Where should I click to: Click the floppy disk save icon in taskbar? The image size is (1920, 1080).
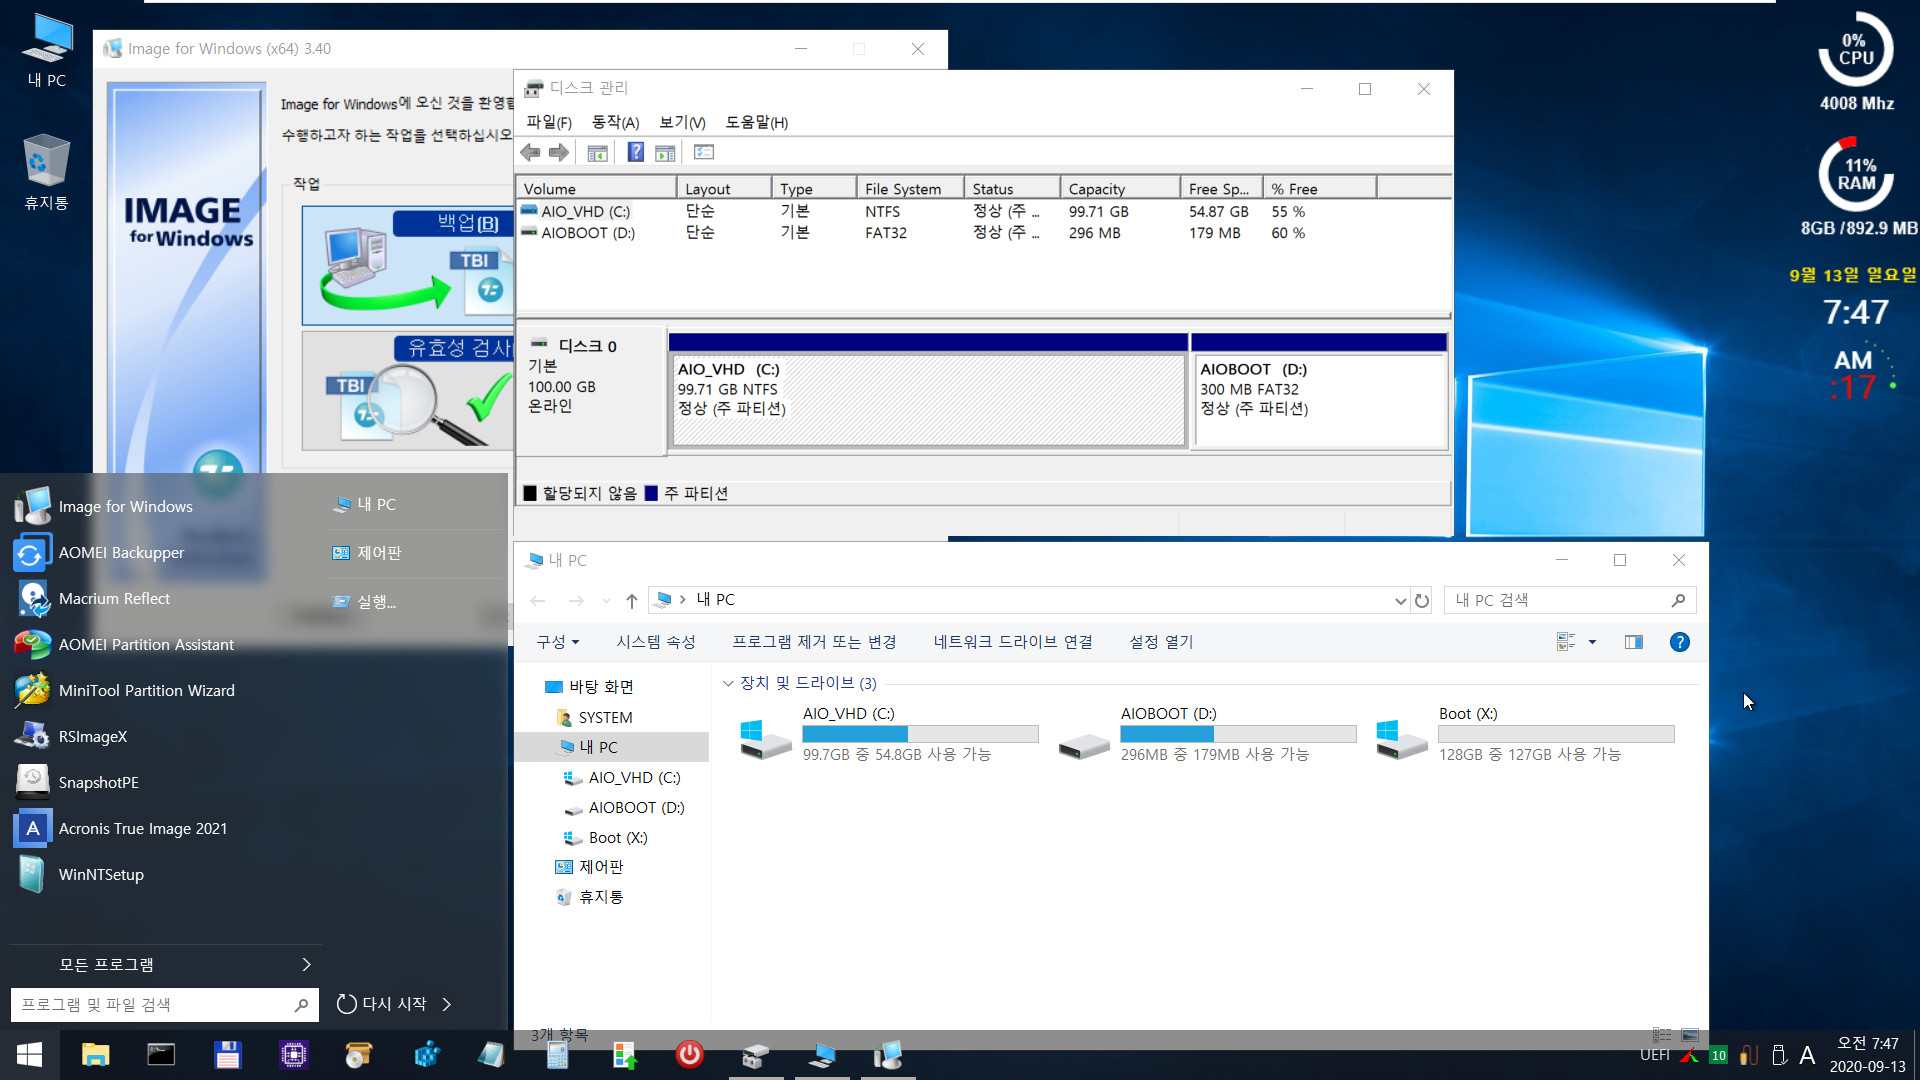pyautogui.click(x=227, y=1055)
